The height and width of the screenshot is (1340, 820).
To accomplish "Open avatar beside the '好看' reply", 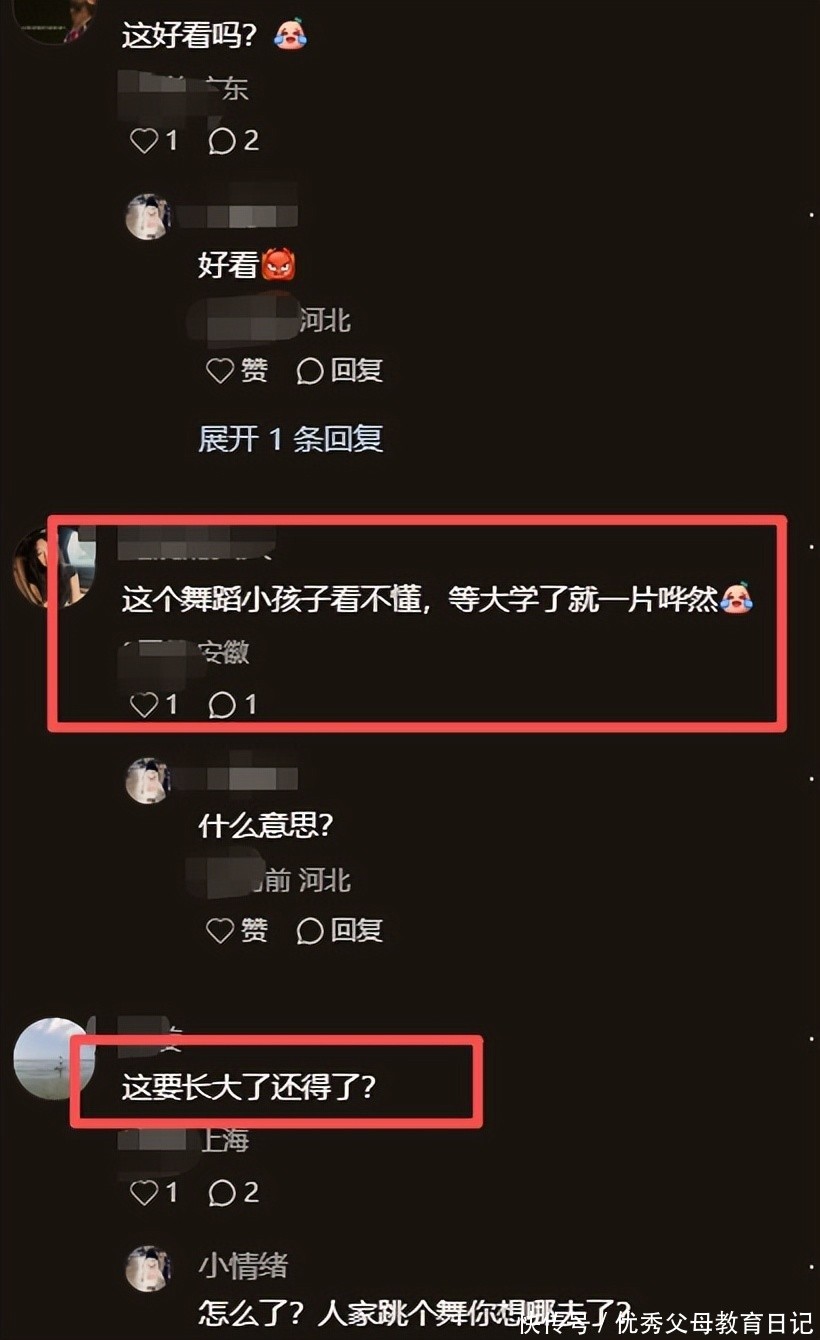I will (148, 217).
